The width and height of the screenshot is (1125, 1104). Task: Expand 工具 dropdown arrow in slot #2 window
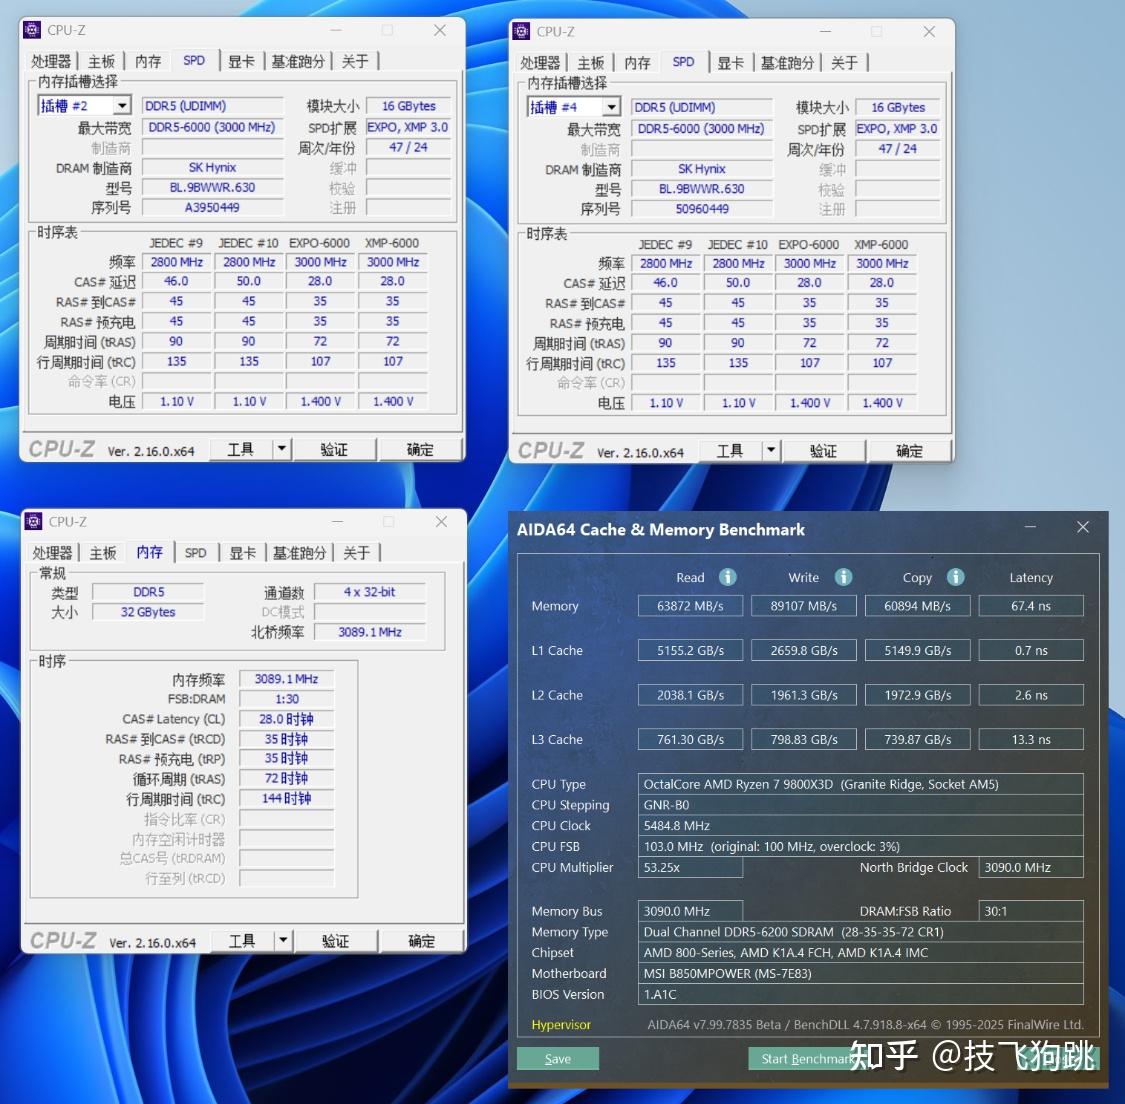tap(282, 449)
